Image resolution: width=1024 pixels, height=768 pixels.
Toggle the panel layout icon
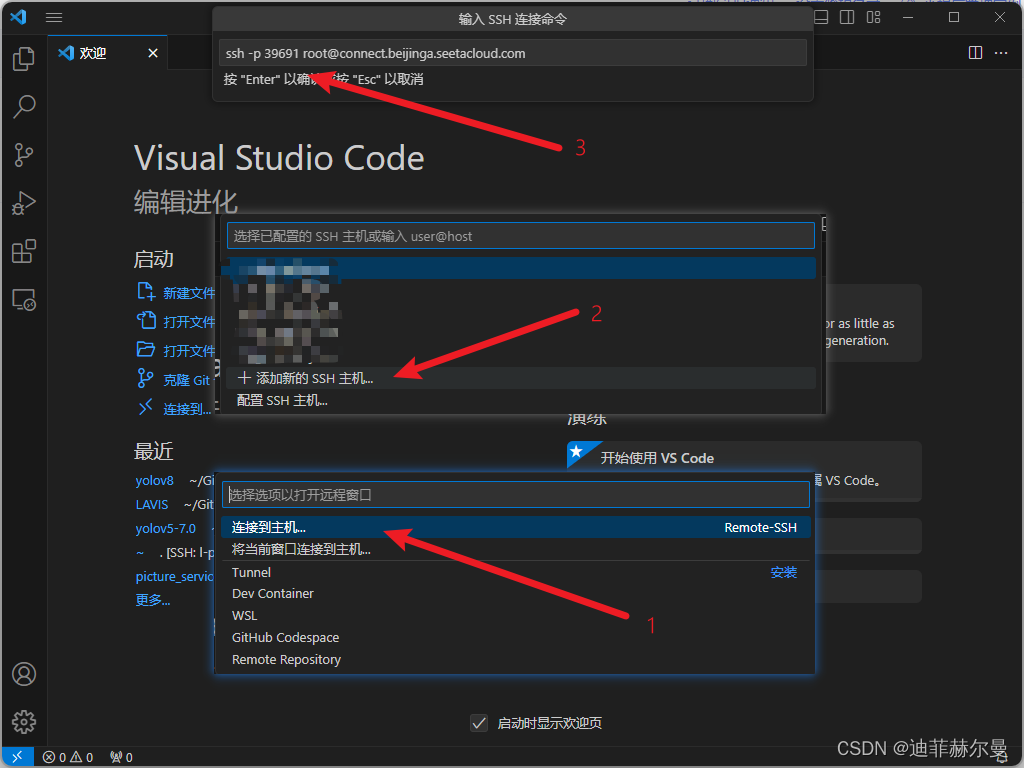[x=822, y=18]
